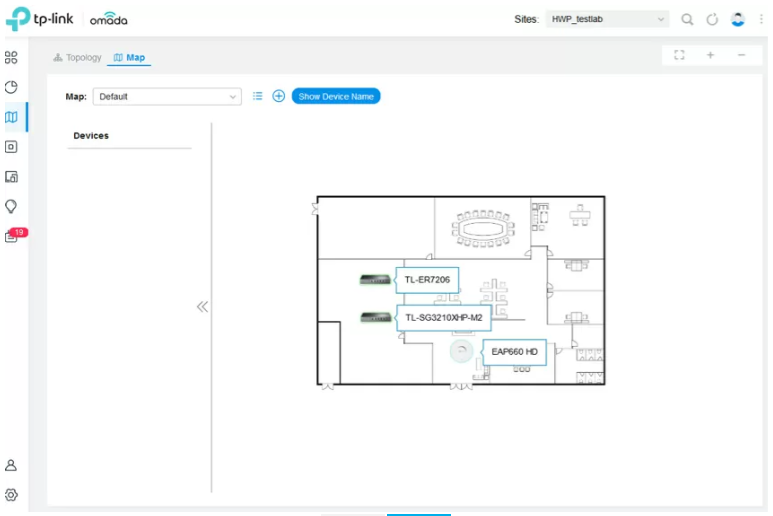Image resolution: width=773 pixels, height=516 pixels.
Task: Open the Map Default dropdown
Action: pos(167,97)
